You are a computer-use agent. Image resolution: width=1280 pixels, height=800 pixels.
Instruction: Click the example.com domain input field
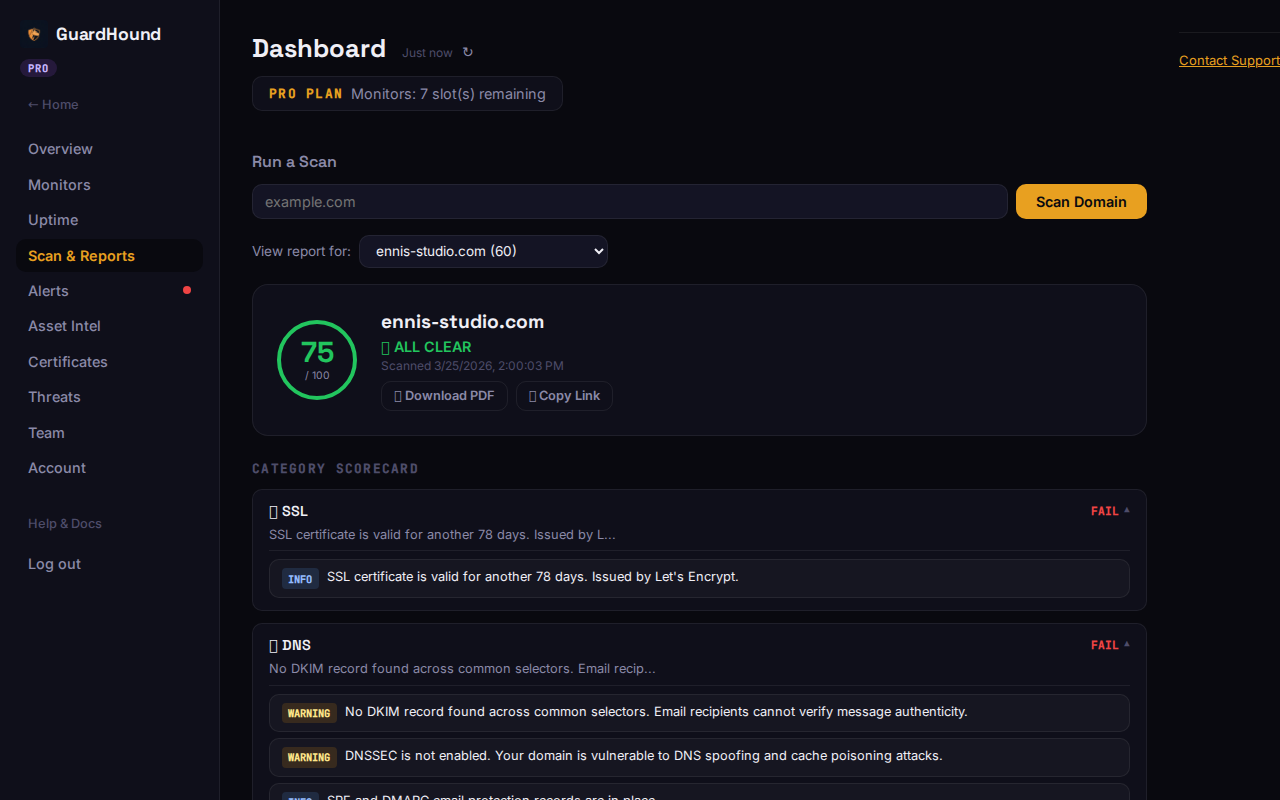coord(630,201)
